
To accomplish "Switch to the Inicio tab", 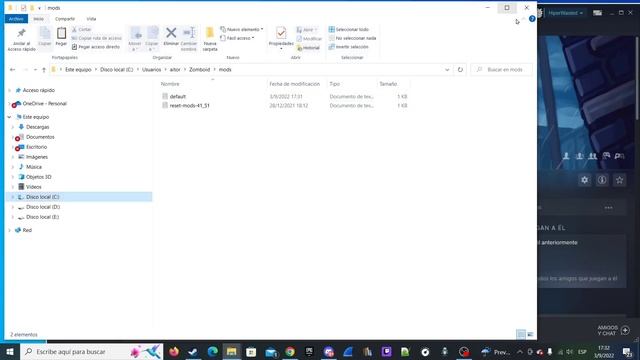I will [x=38, y=19].
